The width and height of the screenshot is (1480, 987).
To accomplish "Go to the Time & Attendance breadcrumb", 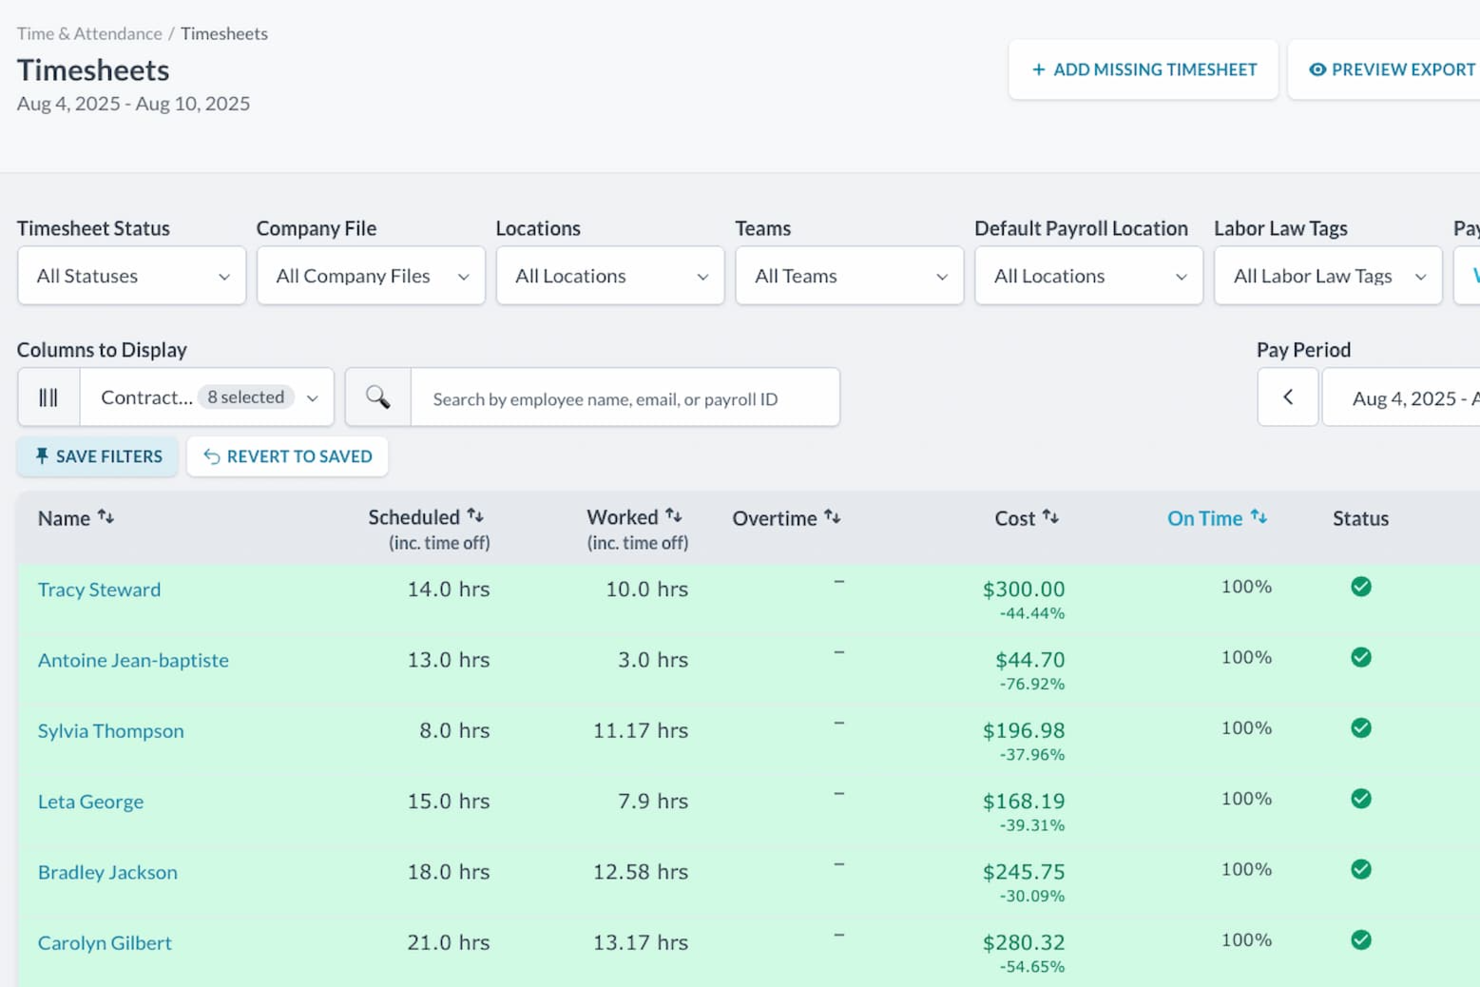I will (x=89, y=33).
